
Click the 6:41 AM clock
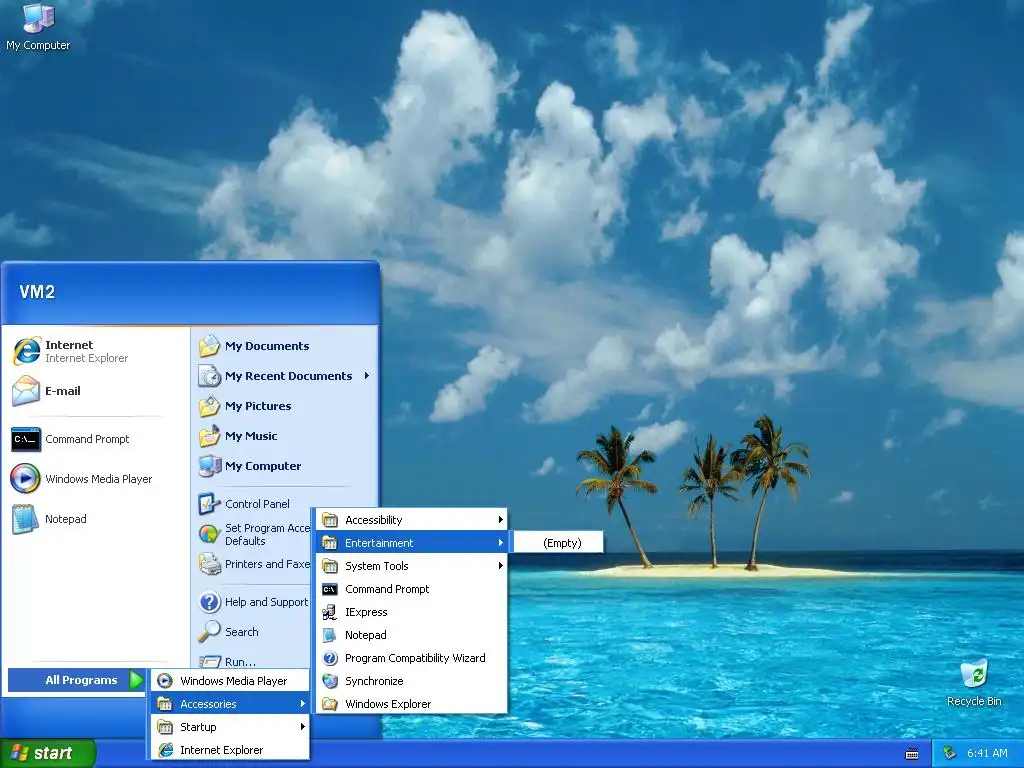click(987, 753)
